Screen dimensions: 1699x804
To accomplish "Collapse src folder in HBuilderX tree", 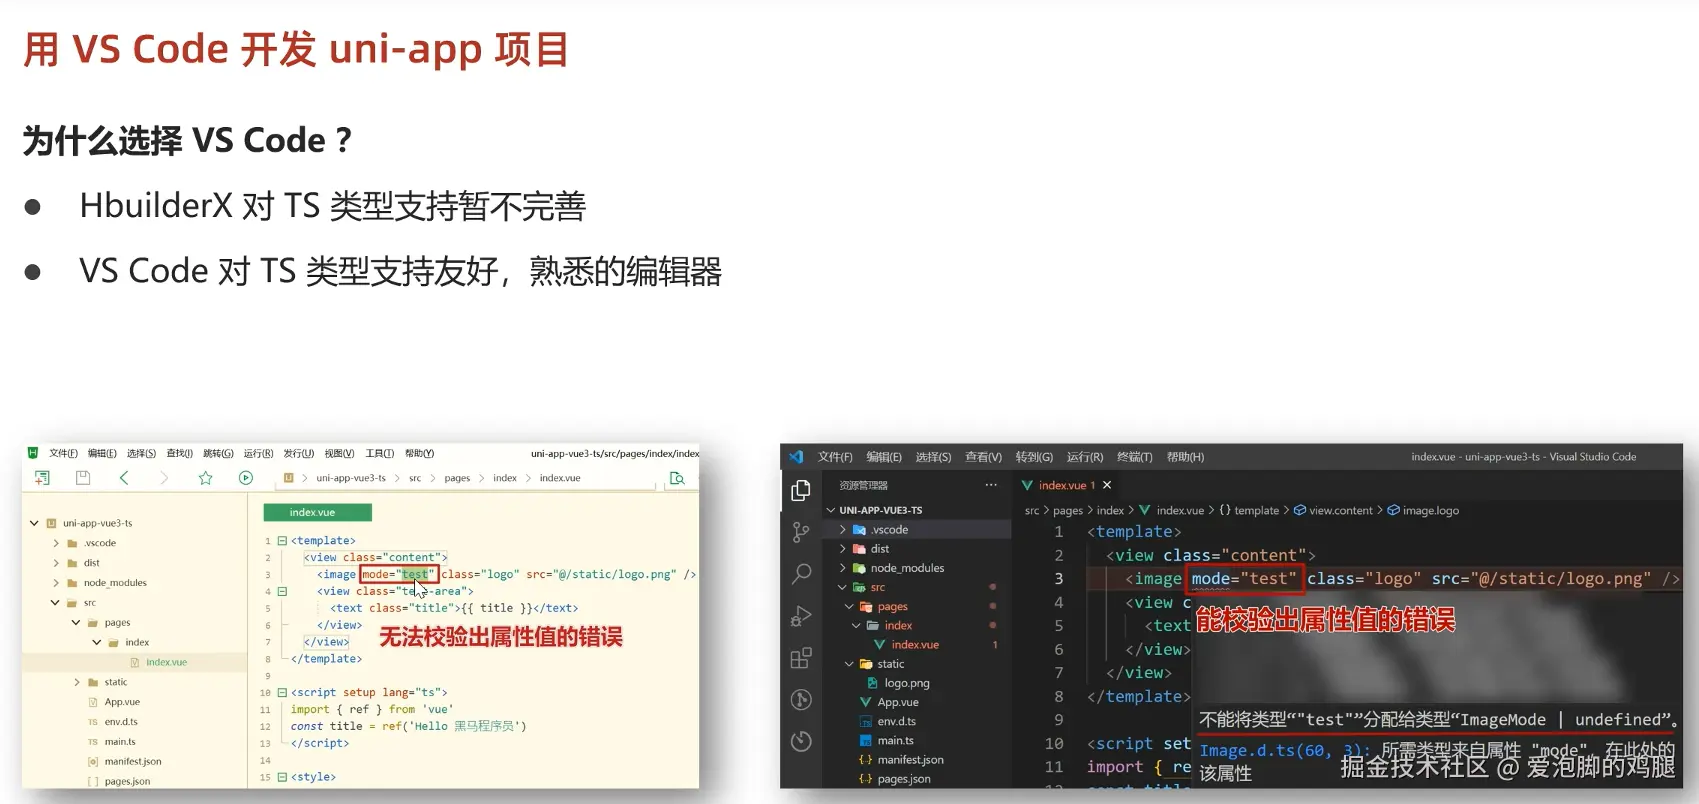I will [x=55, y=603].
